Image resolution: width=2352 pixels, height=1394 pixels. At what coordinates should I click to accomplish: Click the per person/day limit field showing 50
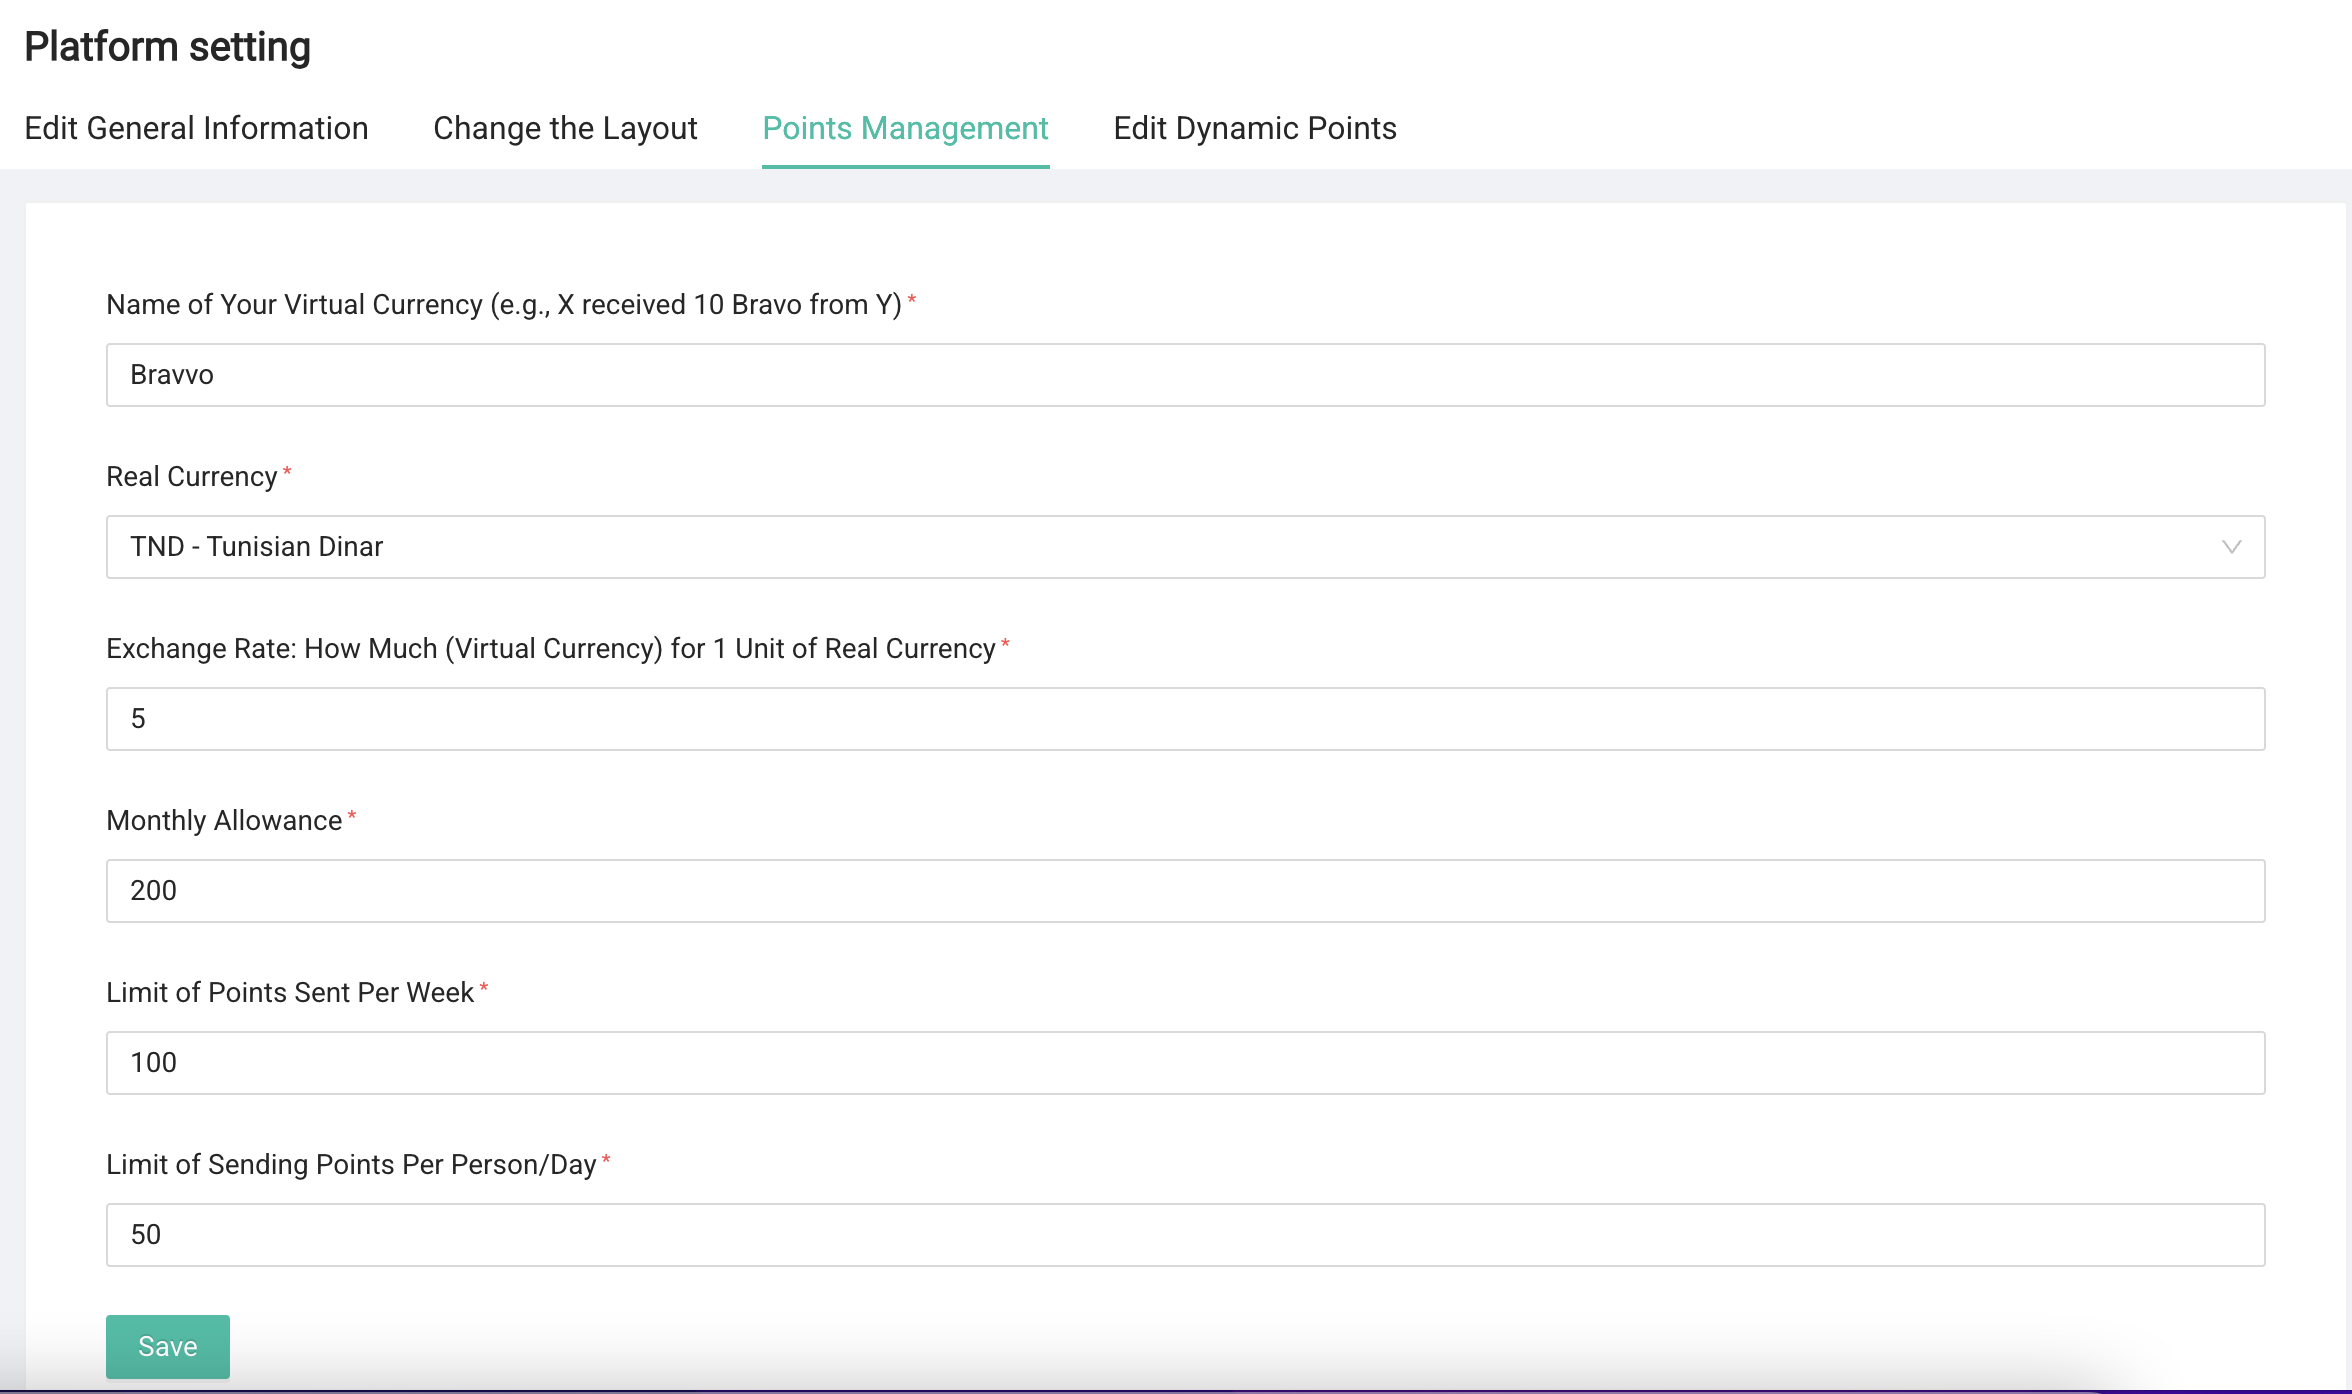point(1185,1235)
